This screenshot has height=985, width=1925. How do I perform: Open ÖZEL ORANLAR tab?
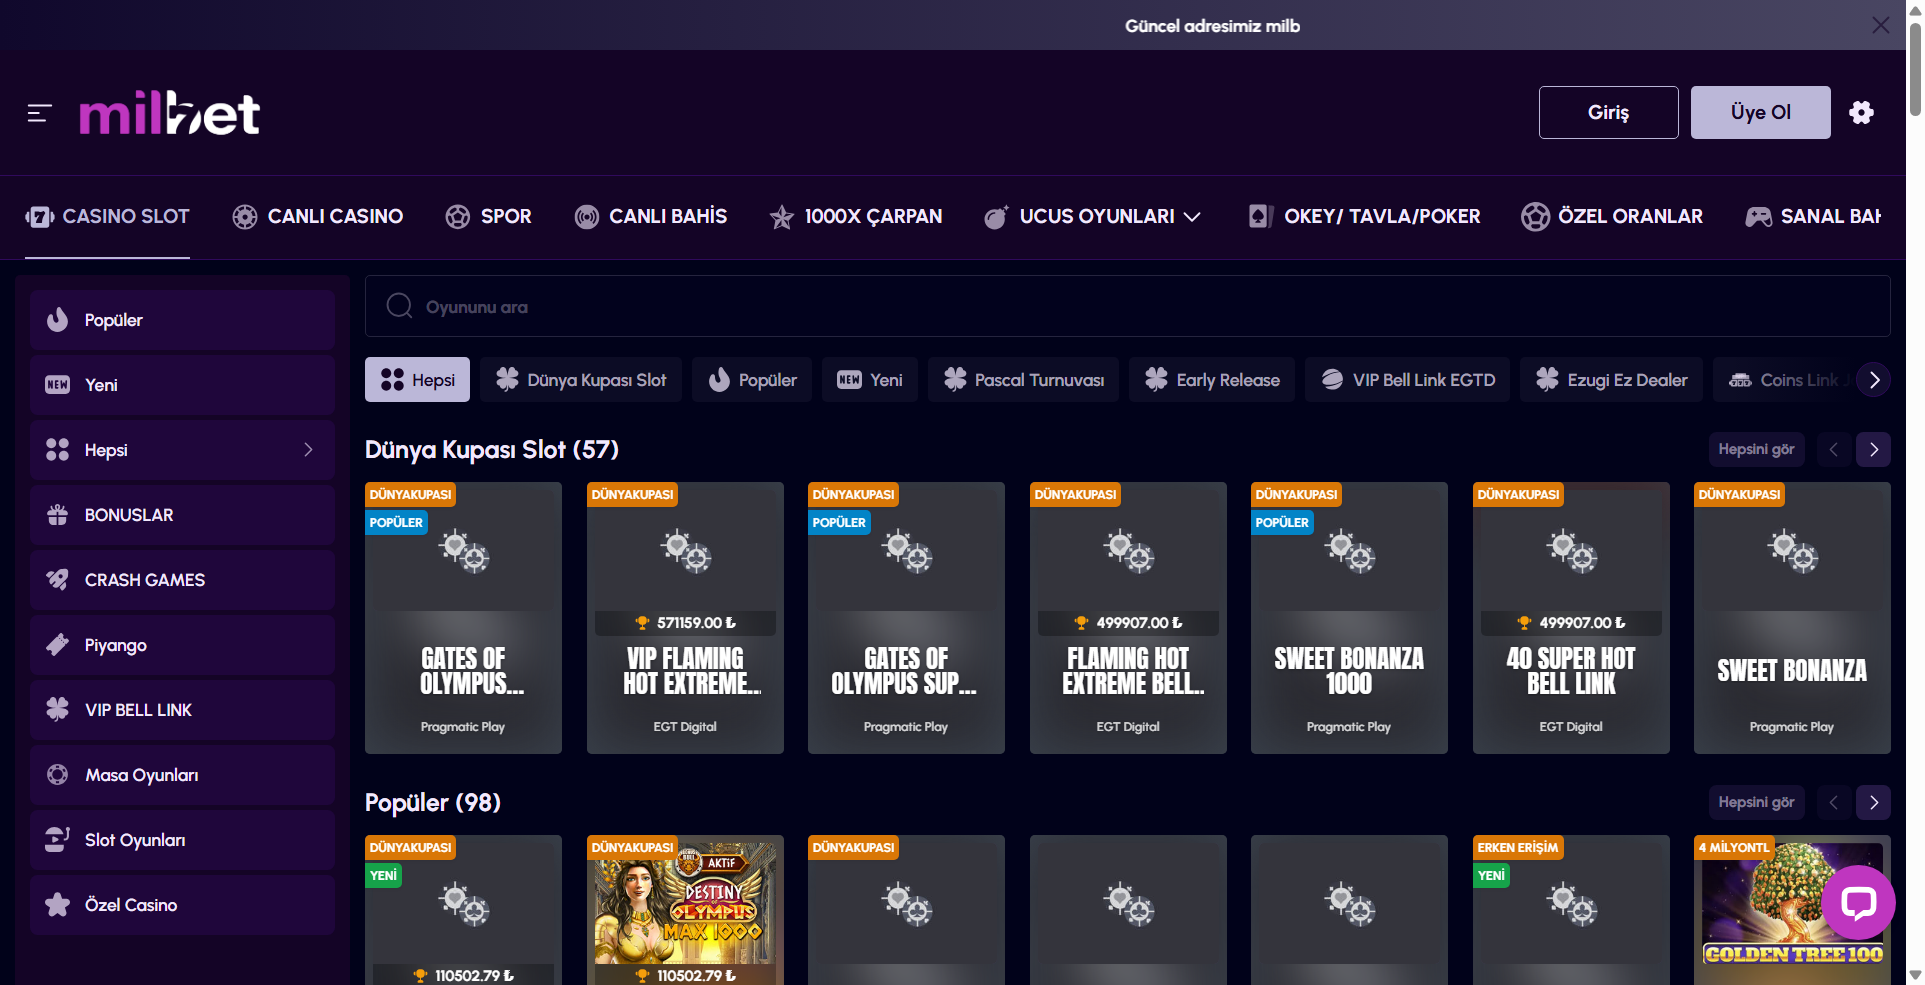[x=1612, y=217]
